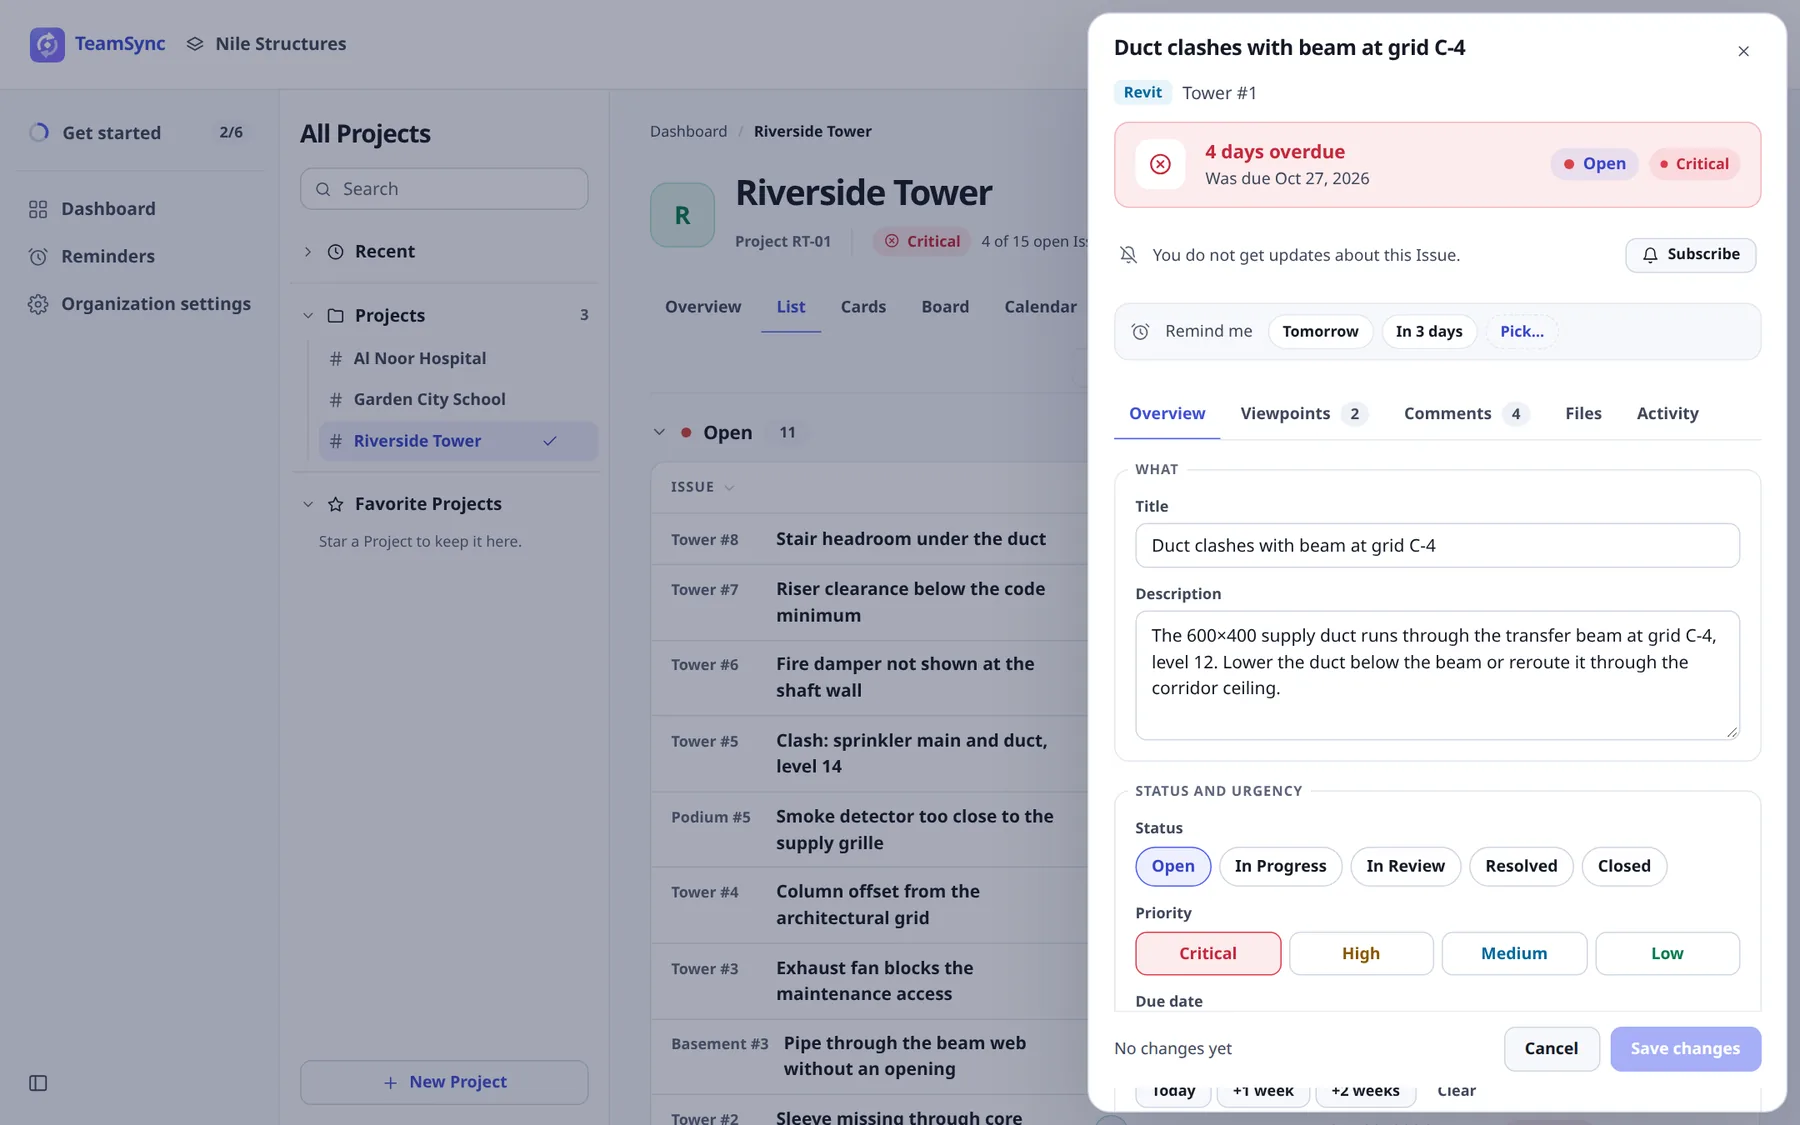The width and height of the screenshot is (1800, 1125).
Task: Click the Cancel button
Action: click(1551, 1049)
